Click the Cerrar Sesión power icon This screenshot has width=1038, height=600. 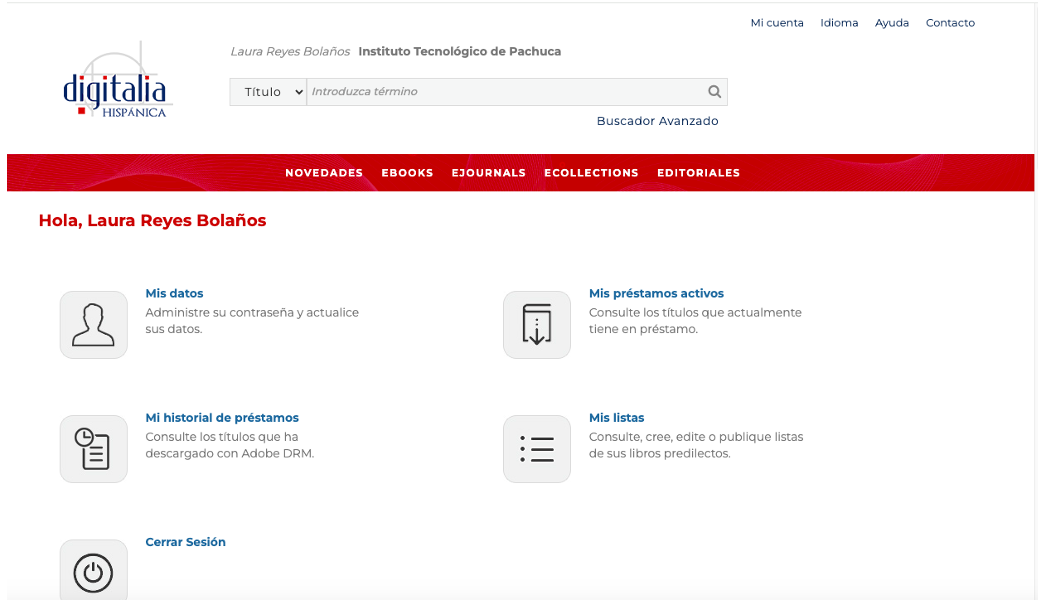[x=93, y=572]
